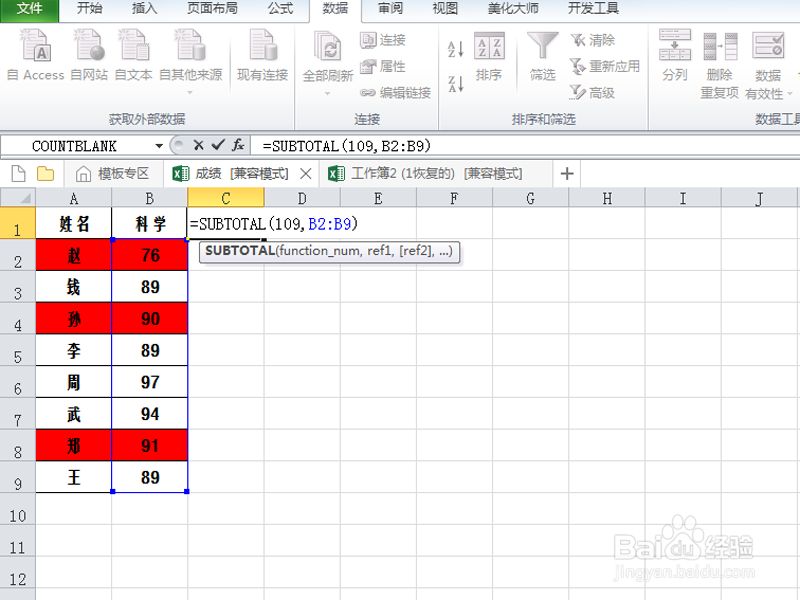Open the 模板专区 template tab

point(113,174)
